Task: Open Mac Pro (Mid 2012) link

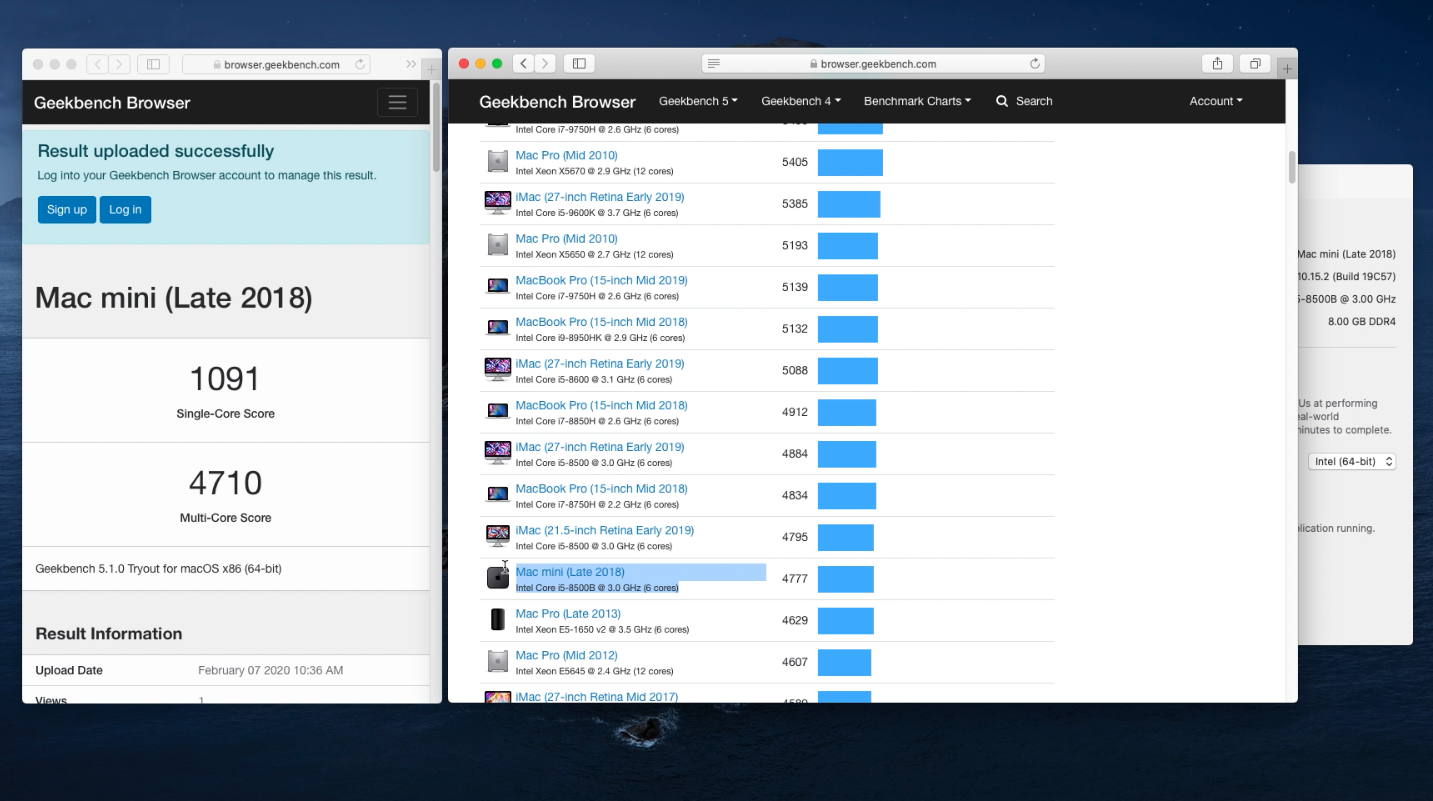Action: click(567, 655)
